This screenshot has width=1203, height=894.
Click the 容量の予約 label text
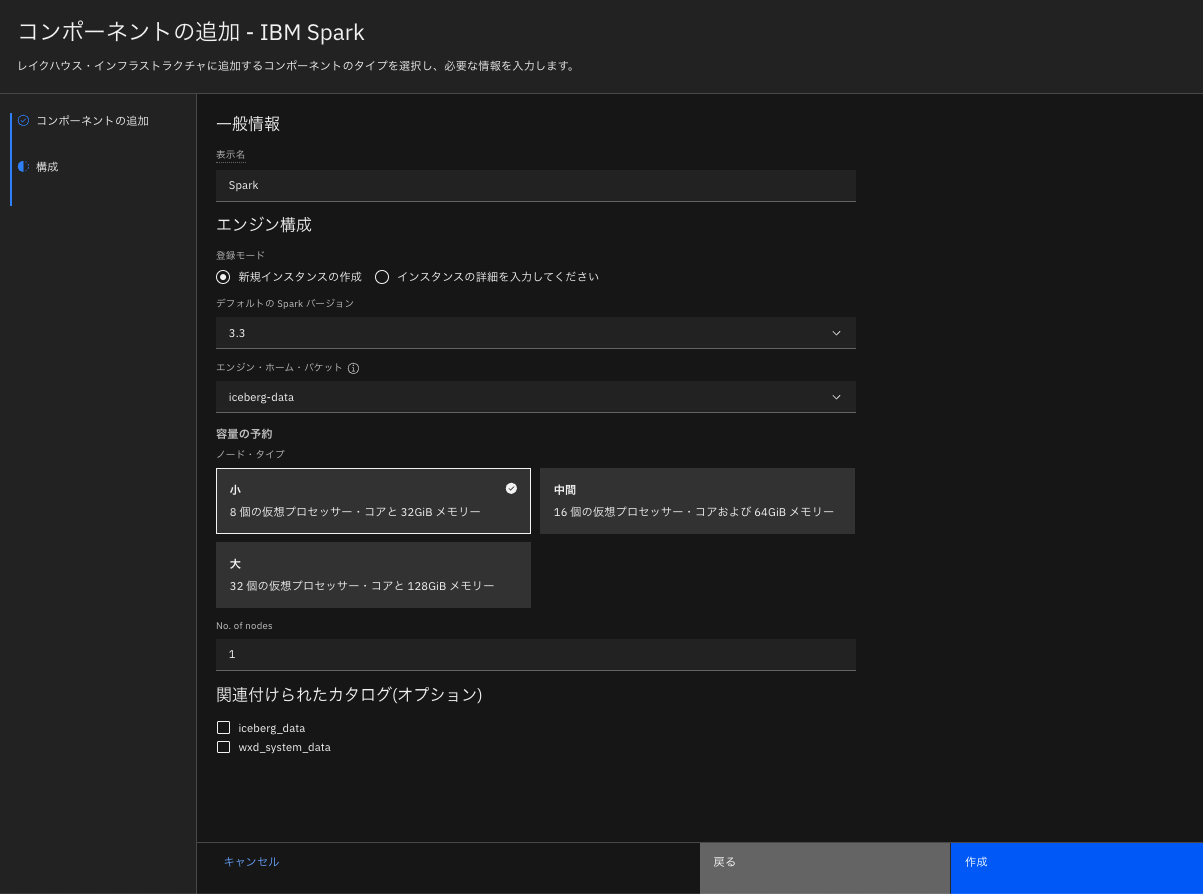244,434
